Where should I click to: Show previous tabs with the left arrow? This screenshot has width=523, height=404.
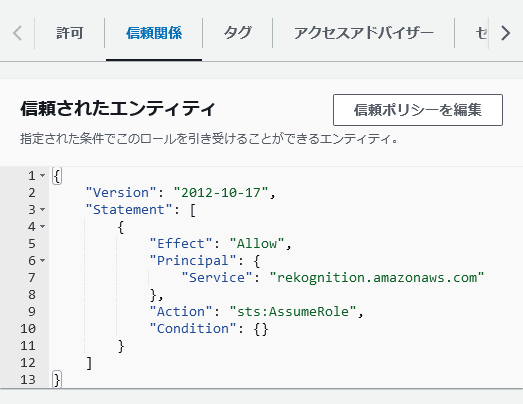coord(17,33)
